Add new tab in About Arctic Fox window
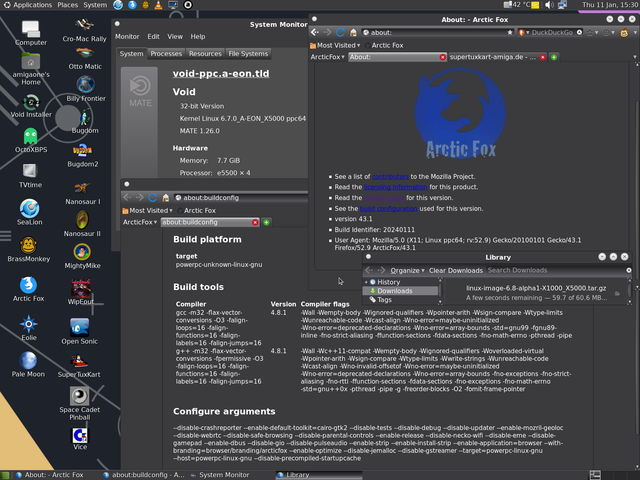The width and height of the screenshot is (640, 480). pos(554,57)
